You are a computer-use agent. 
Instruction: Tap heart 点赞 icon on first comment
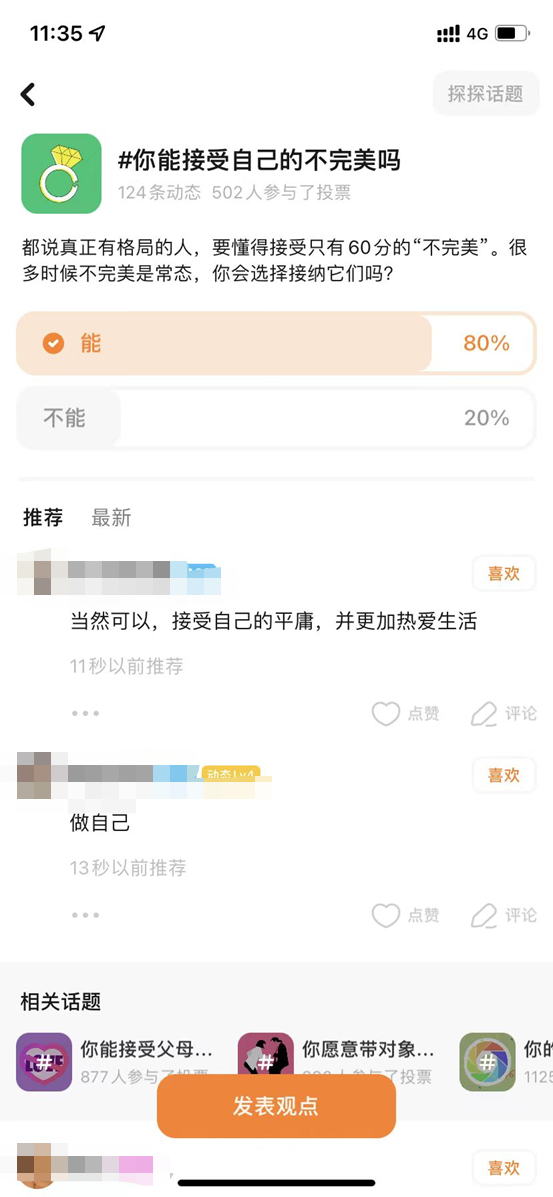(386, 714)
